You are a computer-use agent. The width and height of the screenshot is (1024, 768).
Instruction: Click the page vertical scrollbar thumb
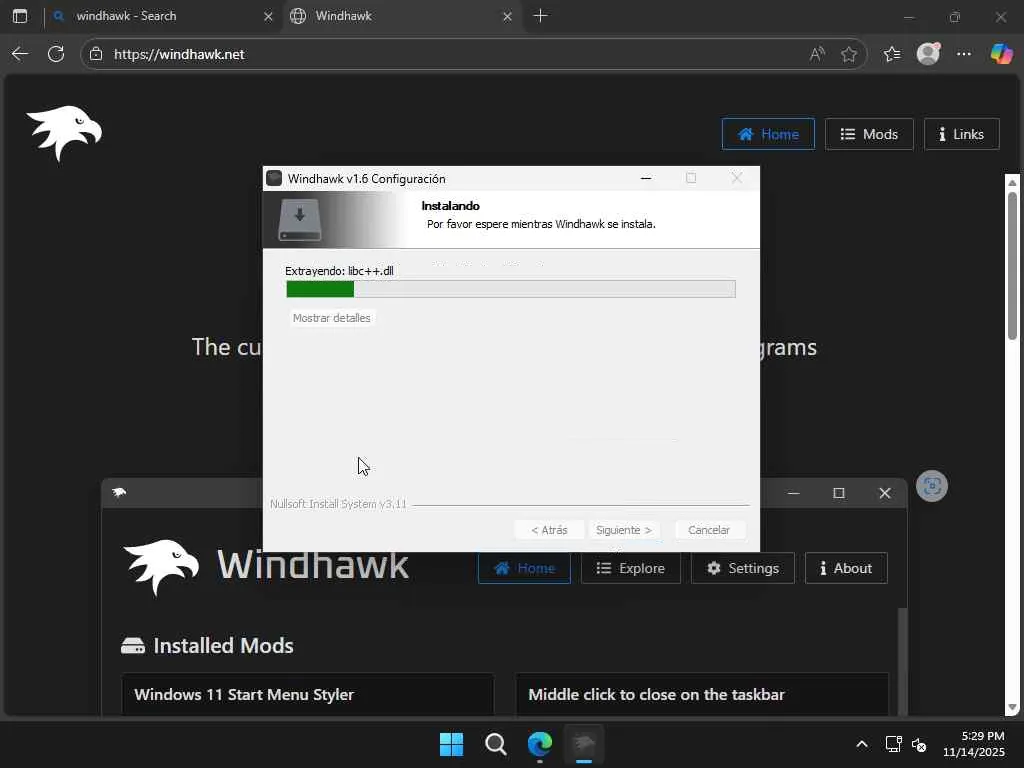click(1012, 264)
